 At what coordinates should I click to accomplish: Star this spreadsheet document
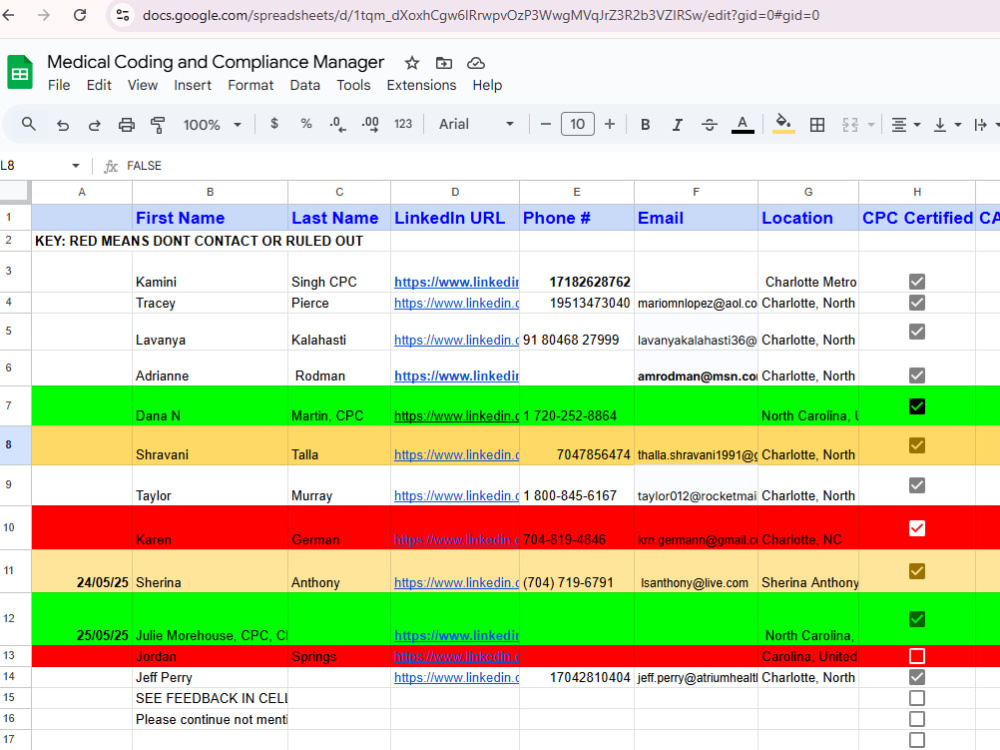coord(412,62)
